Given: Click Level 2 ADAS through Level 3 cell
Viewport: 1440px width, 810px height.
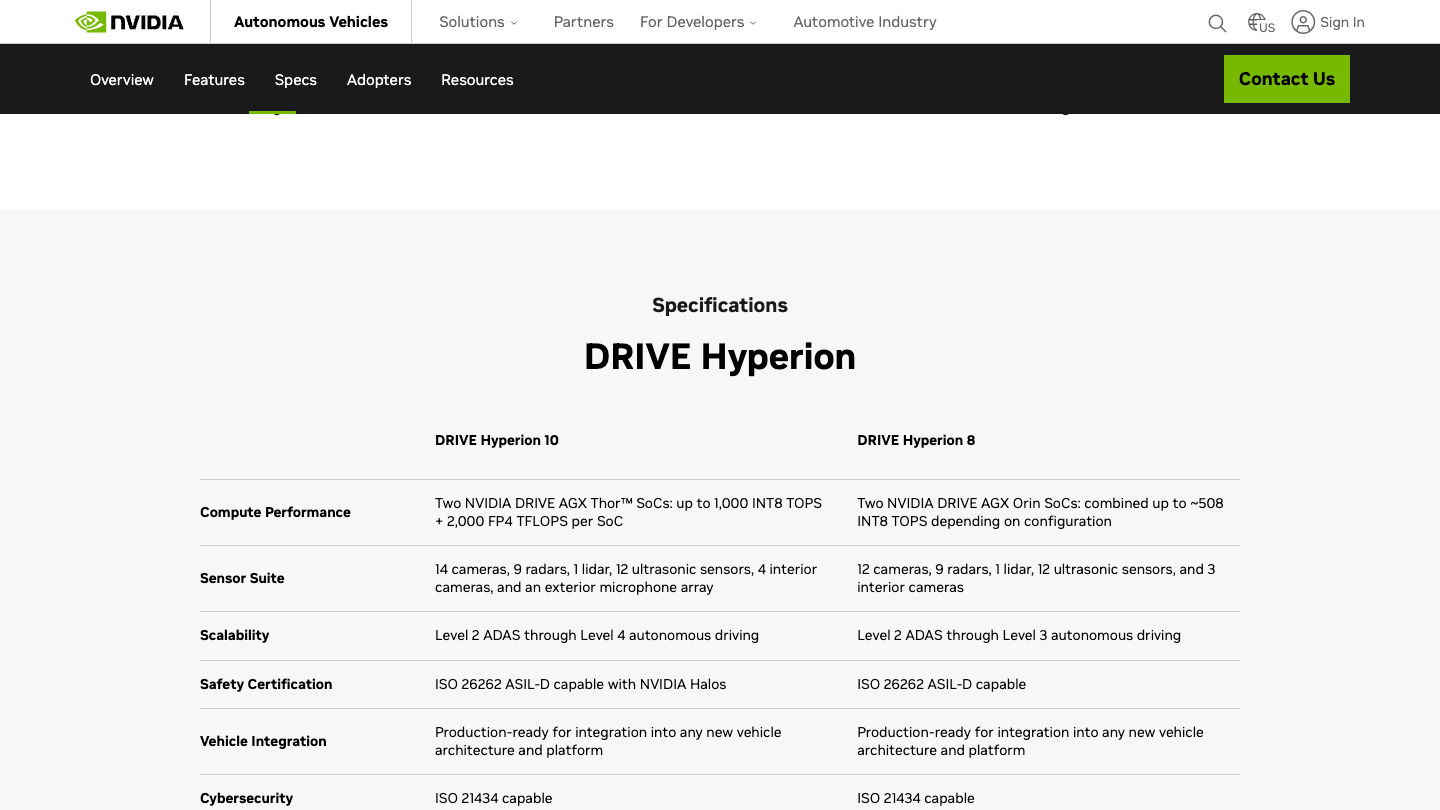Looking at the screenshot, I should pyautogui.click(x=1019, y=635).
